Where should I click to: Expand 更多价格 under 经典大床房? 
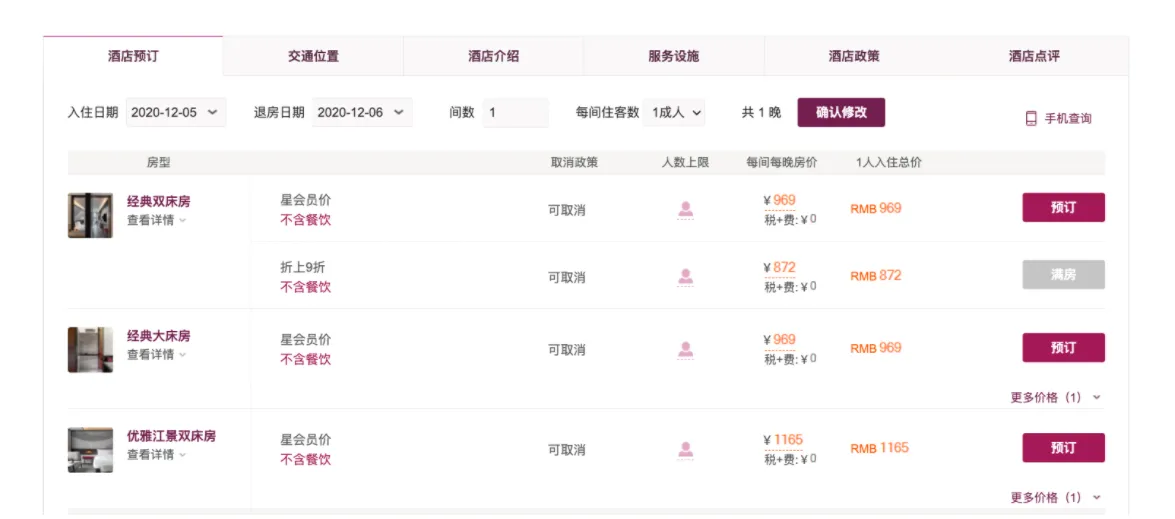pyautogui.click(x=1055, y=397)
